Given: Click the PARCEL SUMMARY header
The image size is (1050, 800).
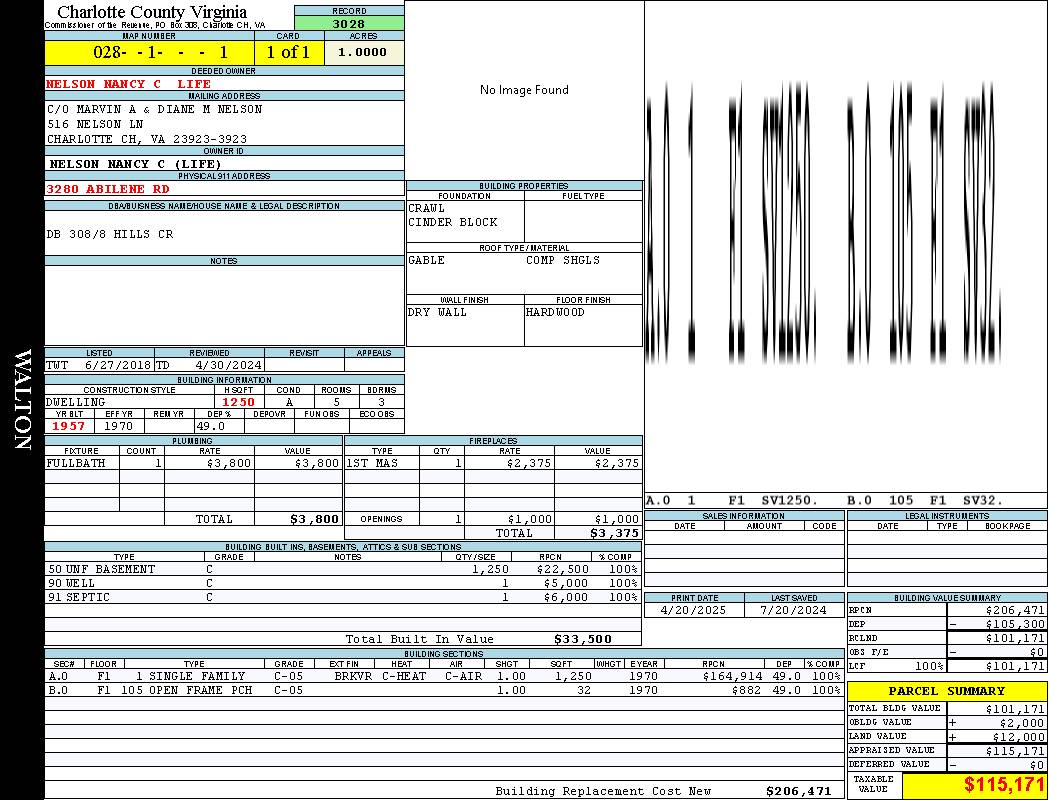Looking at the screenshot, I should [x=947, y=692].
